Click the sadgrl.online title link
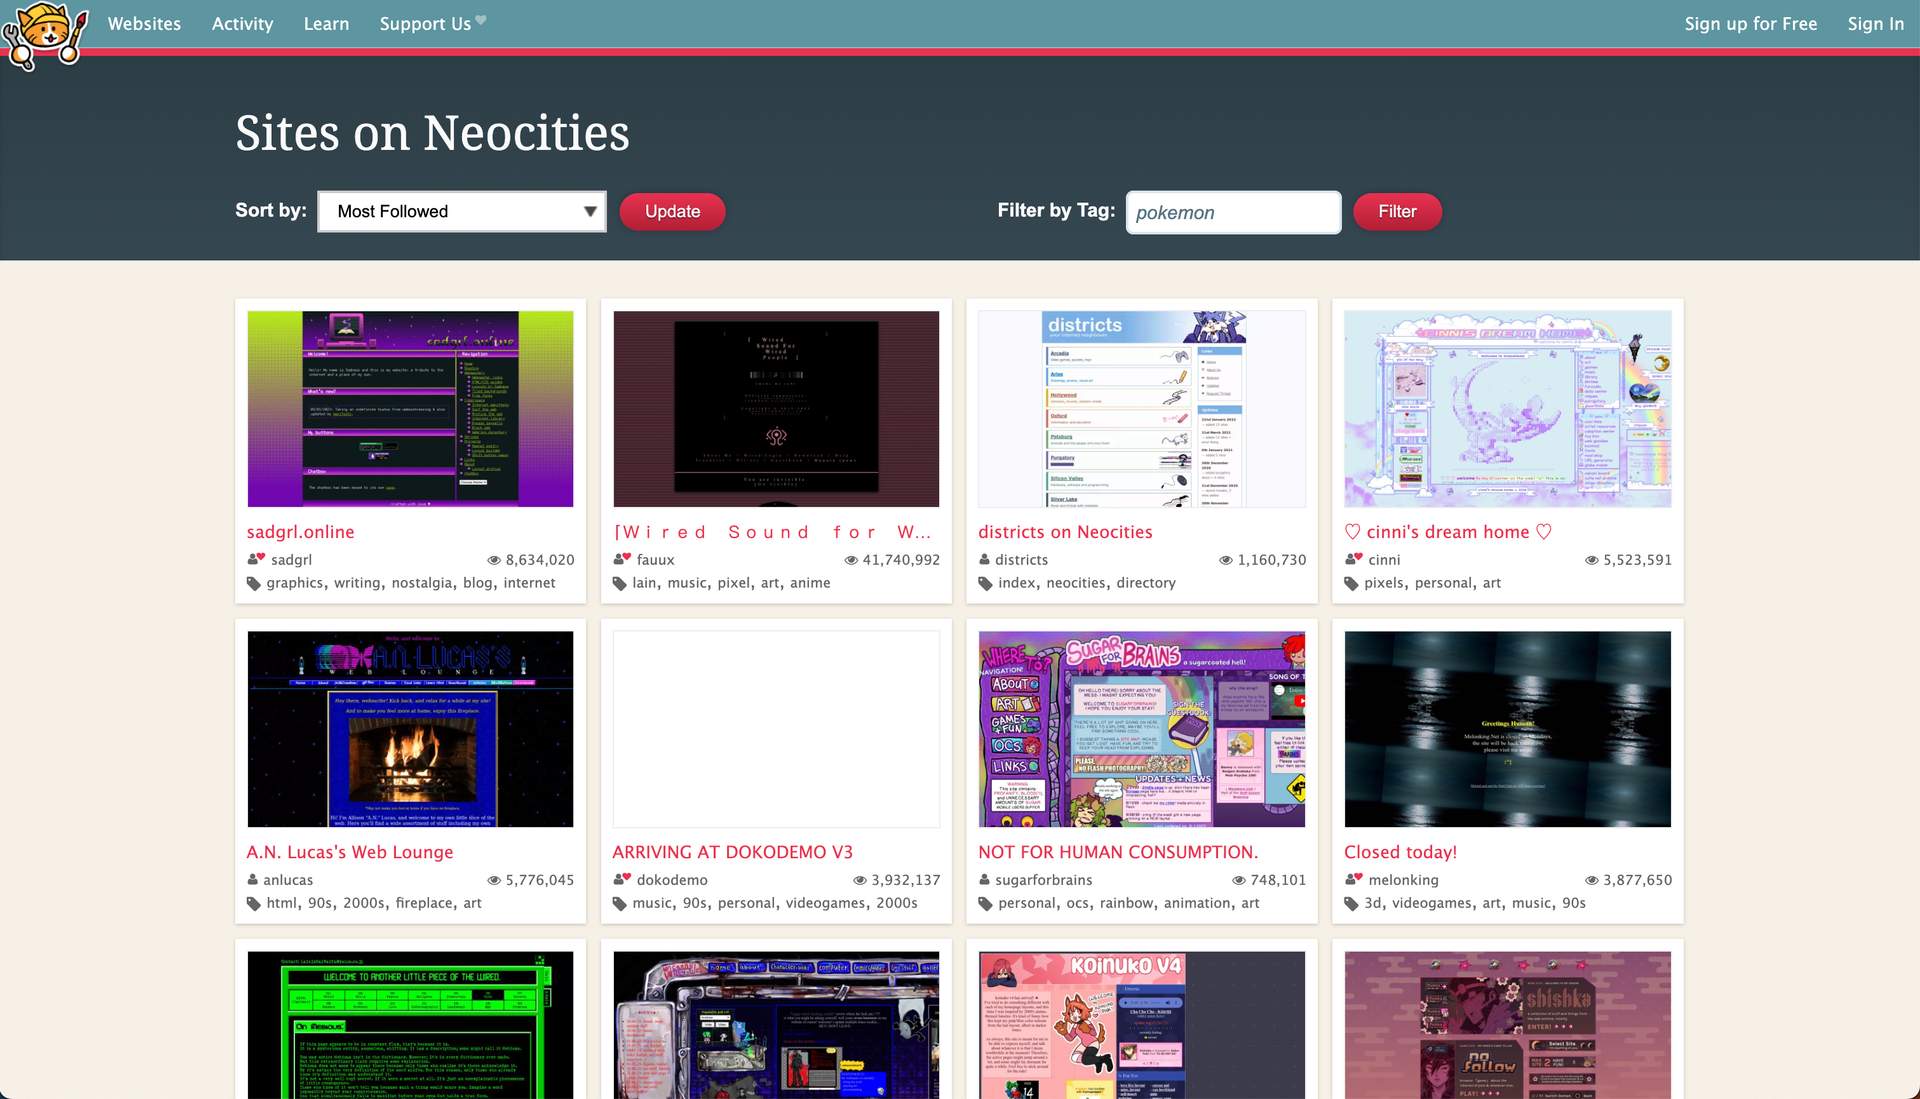1920x1099 pixels. 300,532
